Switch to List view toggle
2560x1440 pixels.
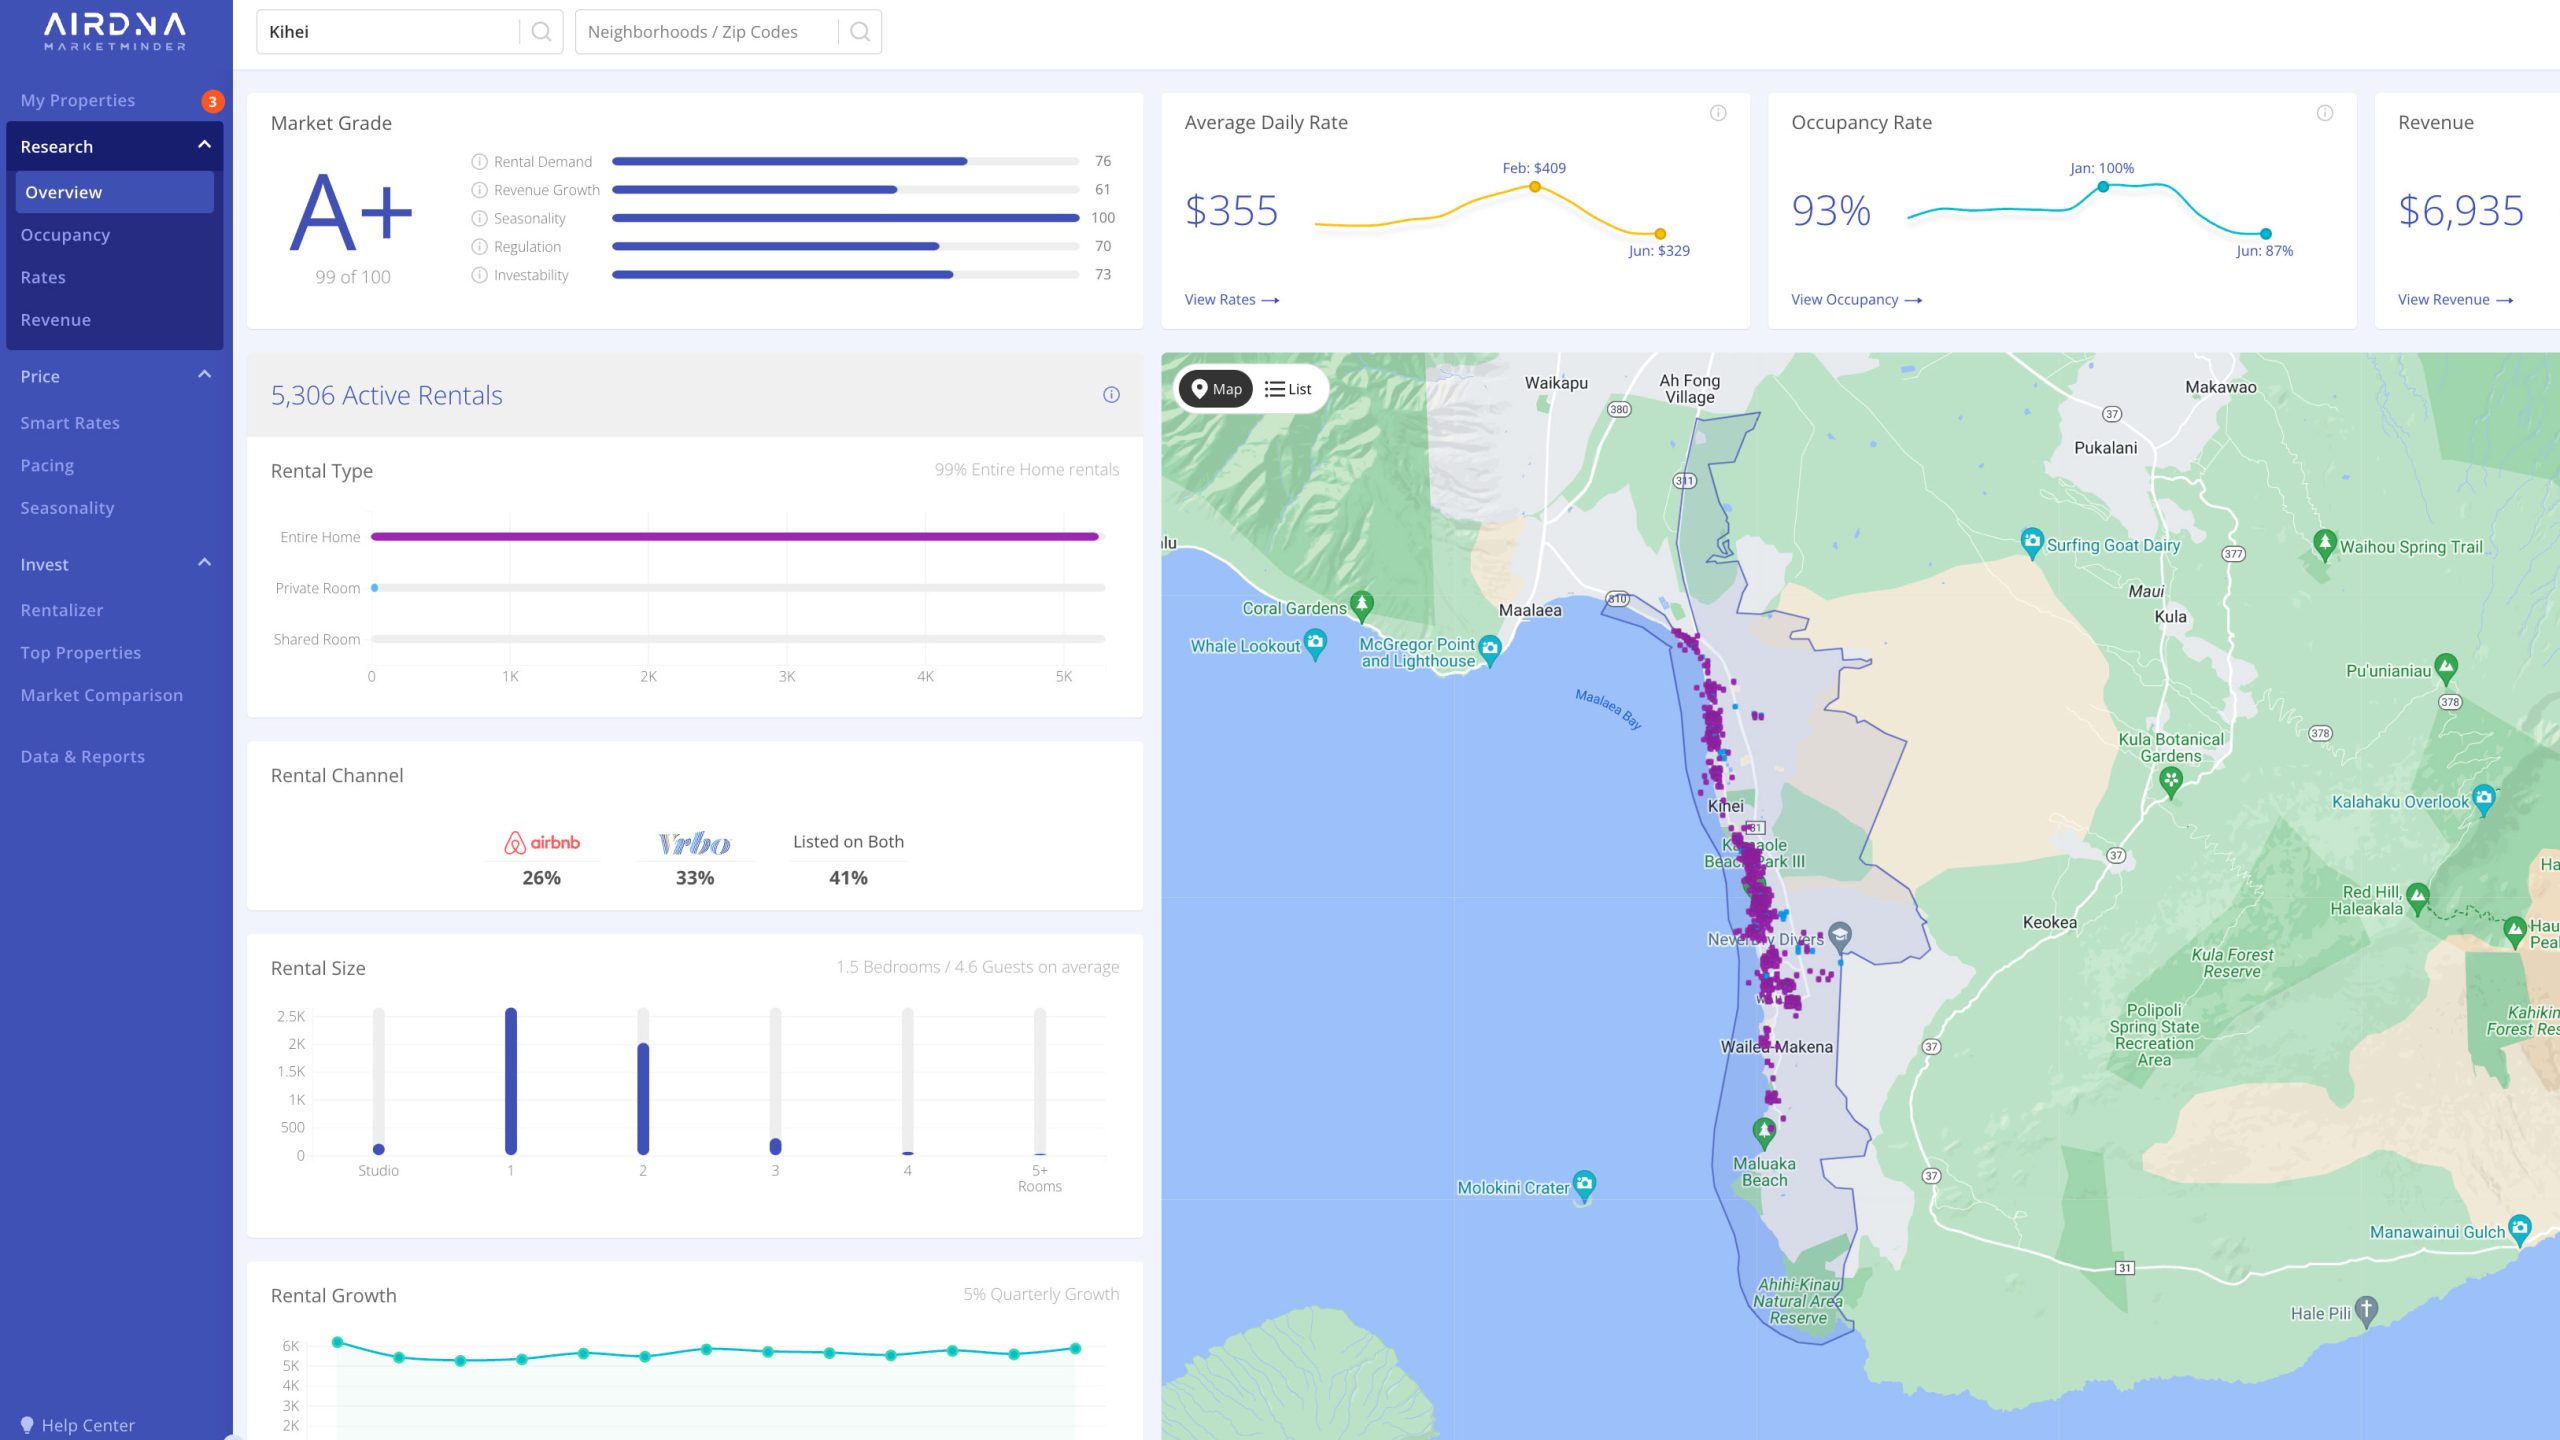click(1288, 389)
